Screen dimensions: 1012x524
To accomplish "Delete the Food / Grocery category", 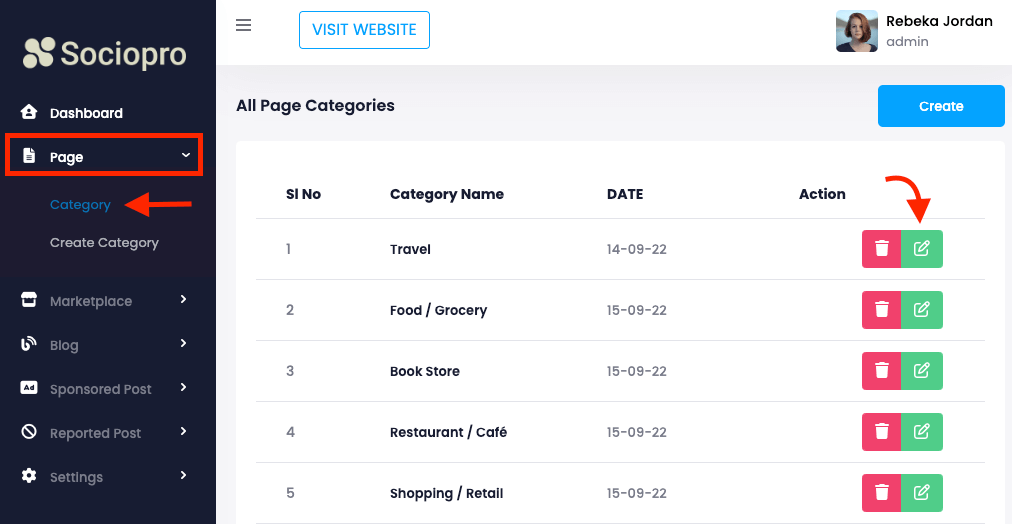I will point(881,310).
